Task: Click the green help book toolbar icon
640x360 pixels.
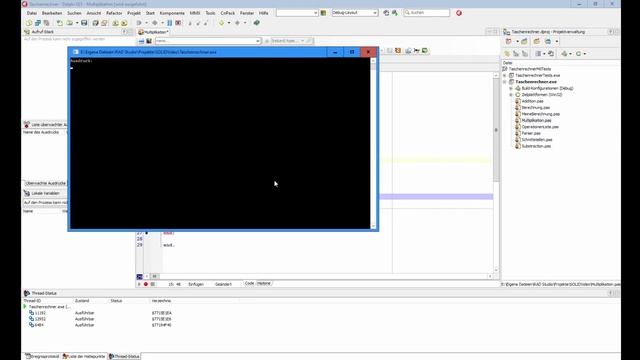Action: [256, 23]
